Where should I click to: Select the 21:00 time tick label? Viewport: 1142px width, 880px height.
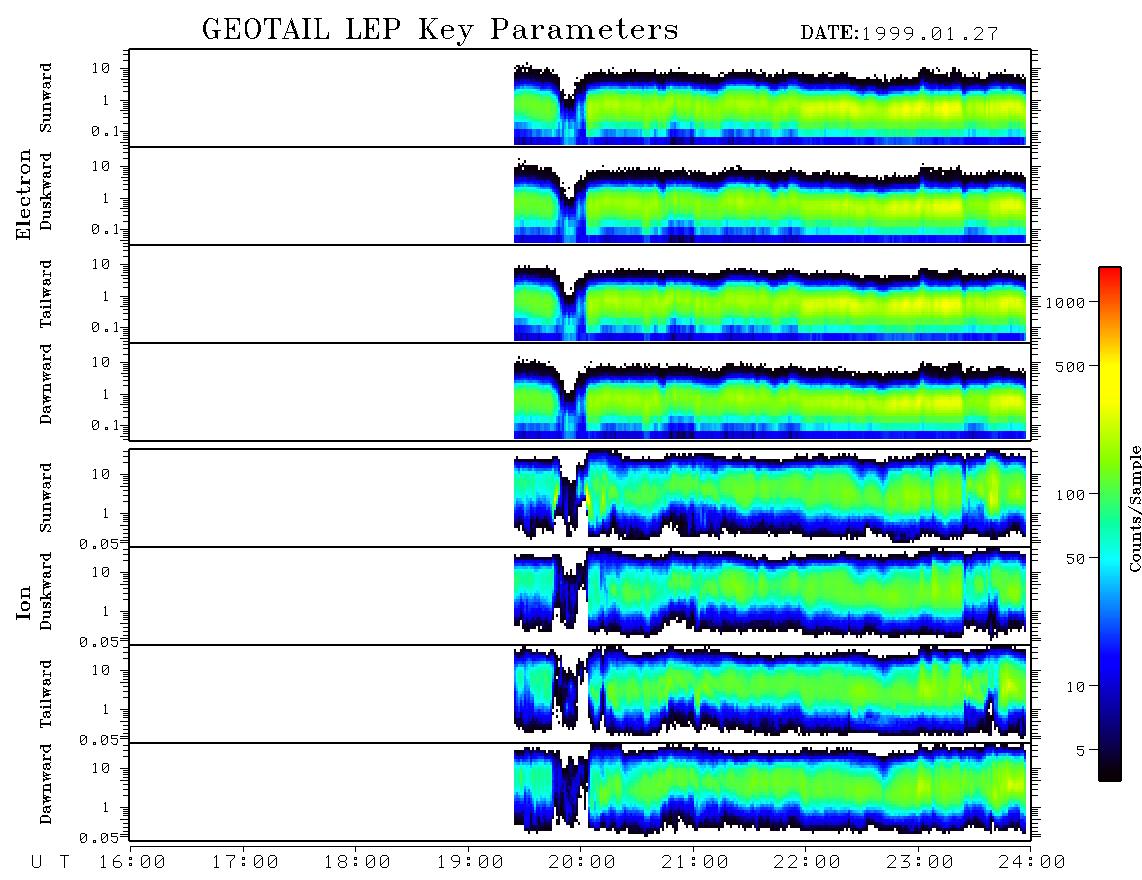click(x=695, y=862)
